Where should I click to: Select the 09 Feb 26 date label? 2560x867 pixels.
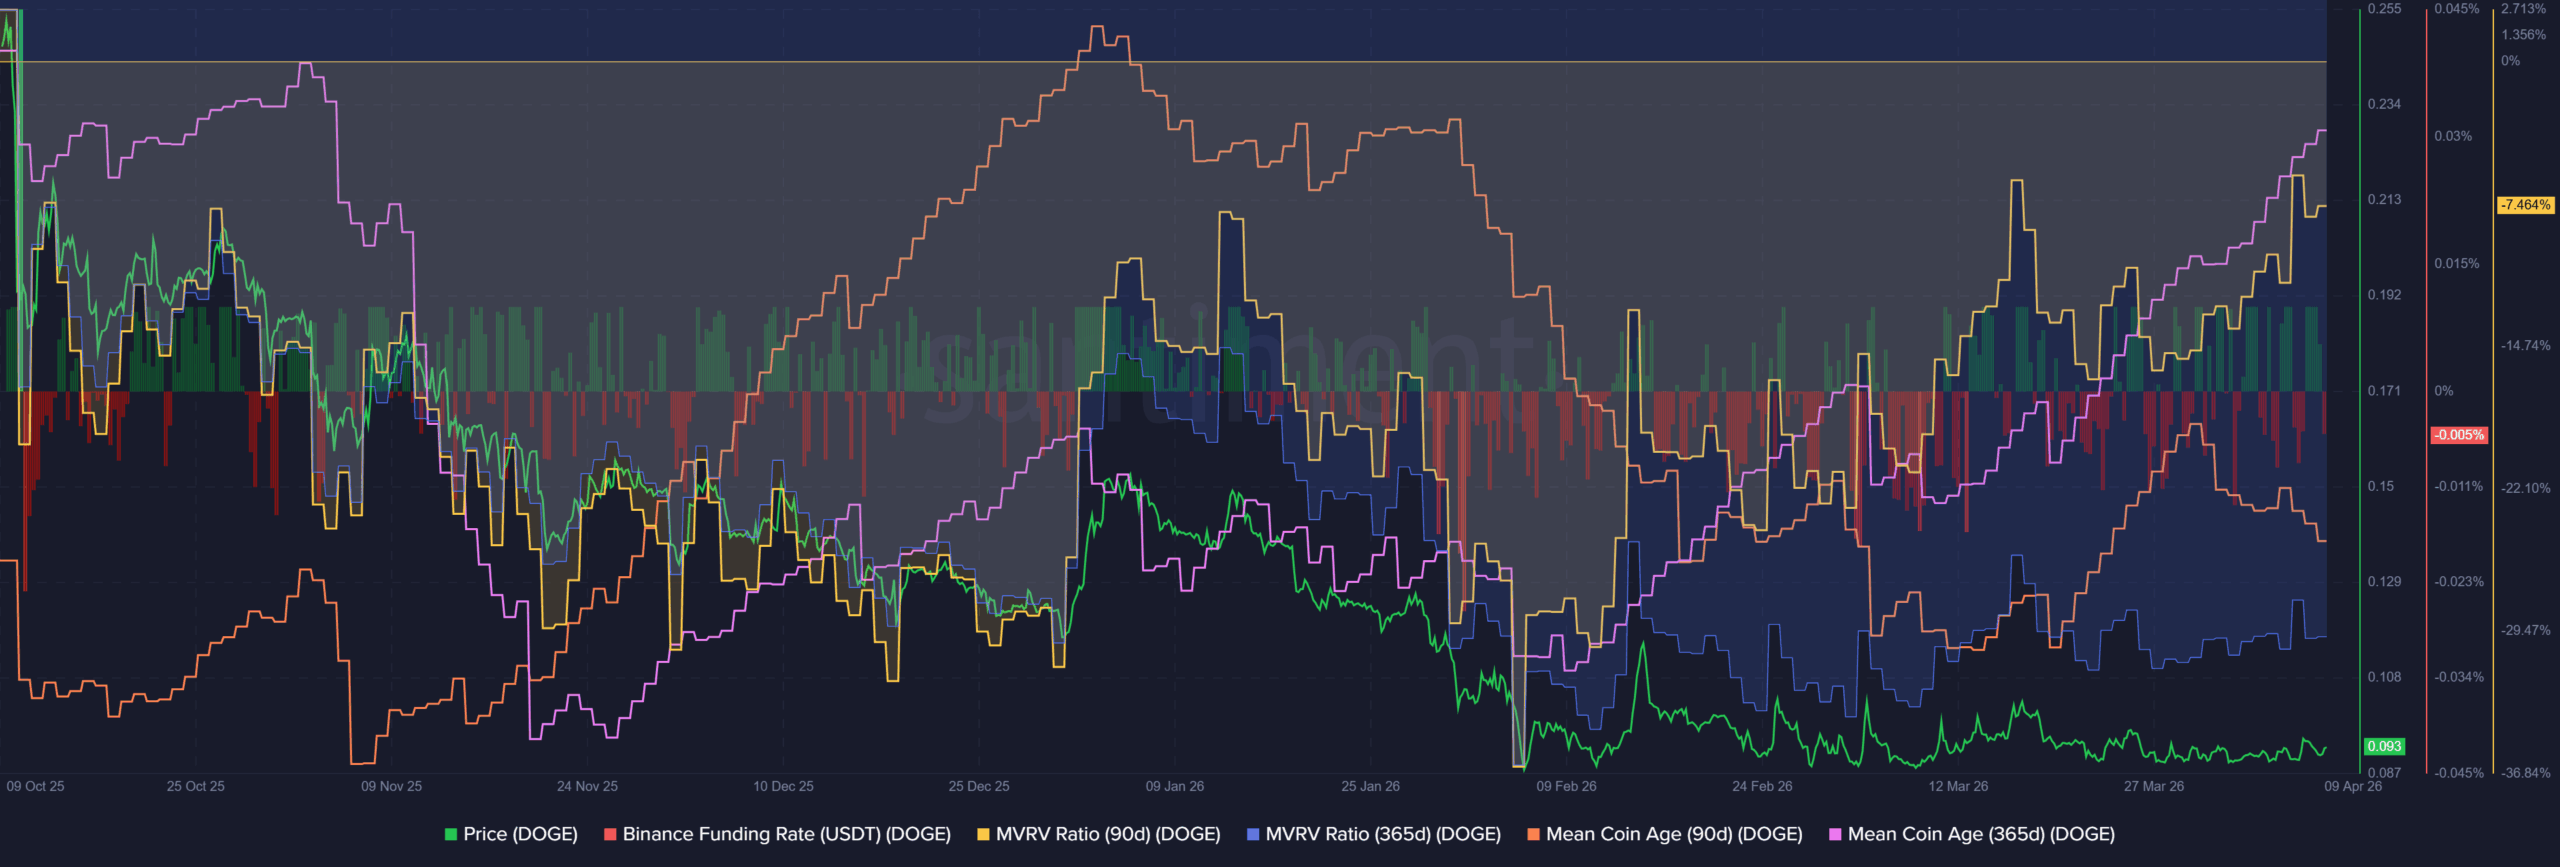1566,786
